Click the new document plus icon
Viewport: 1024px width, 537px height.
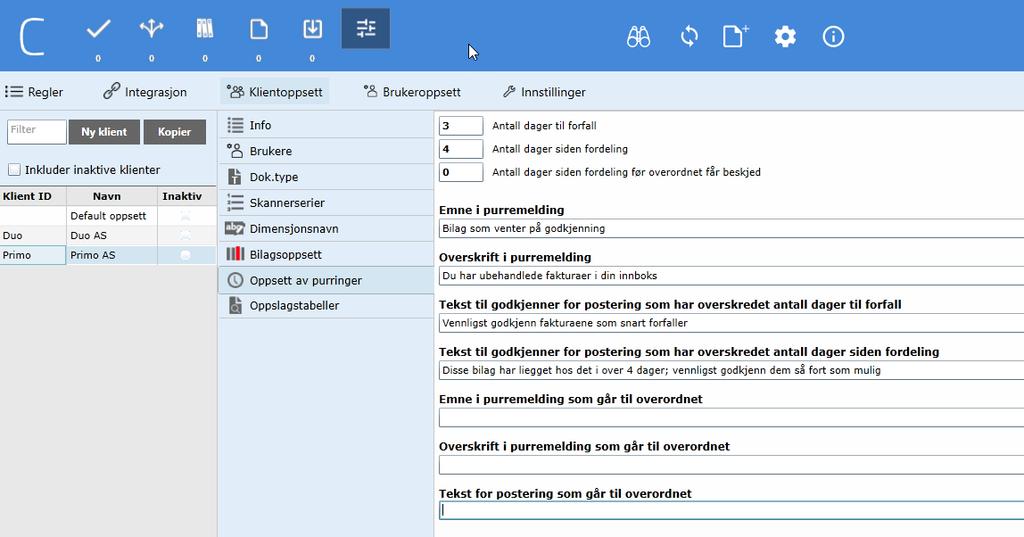coord(735,37)
